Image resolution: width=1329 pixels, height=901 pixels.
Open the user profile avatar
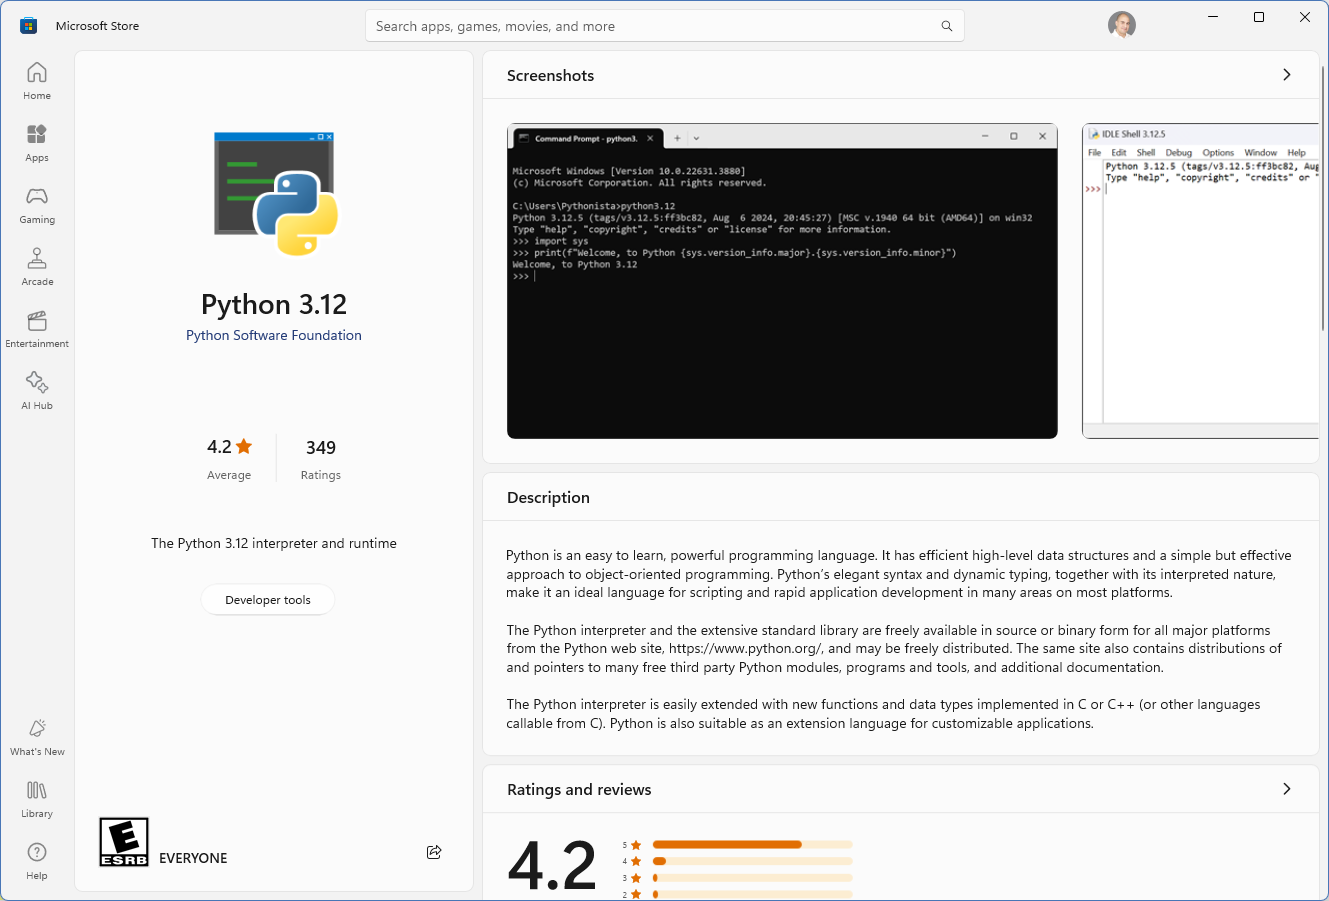(1121, 25)
